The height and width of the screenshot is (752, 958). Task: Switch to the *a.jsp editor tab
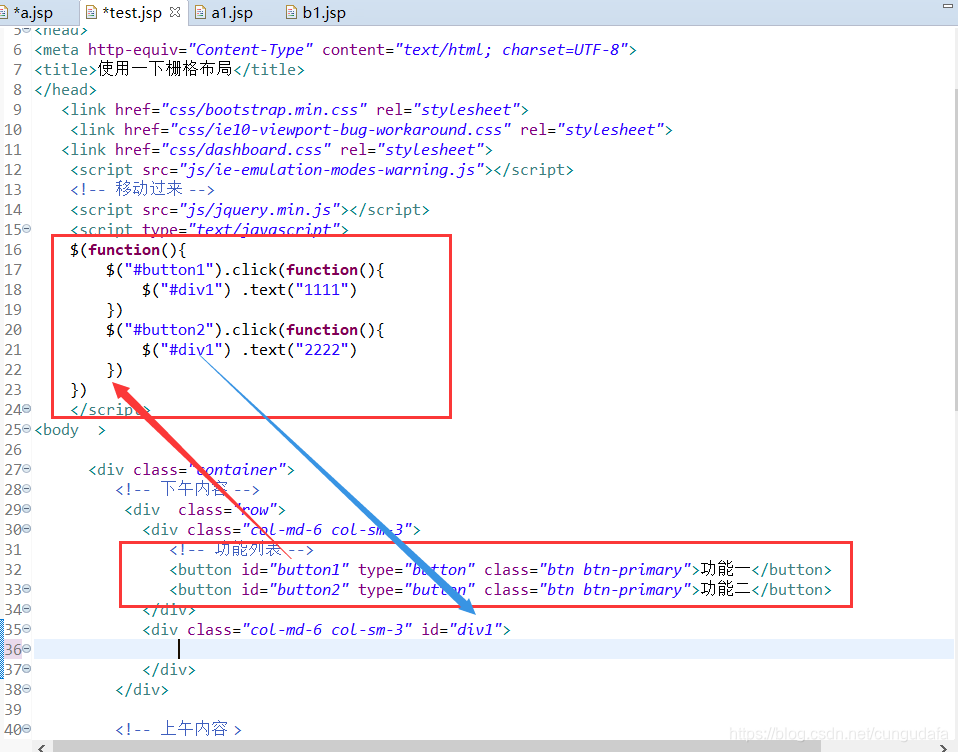[32, 12]
